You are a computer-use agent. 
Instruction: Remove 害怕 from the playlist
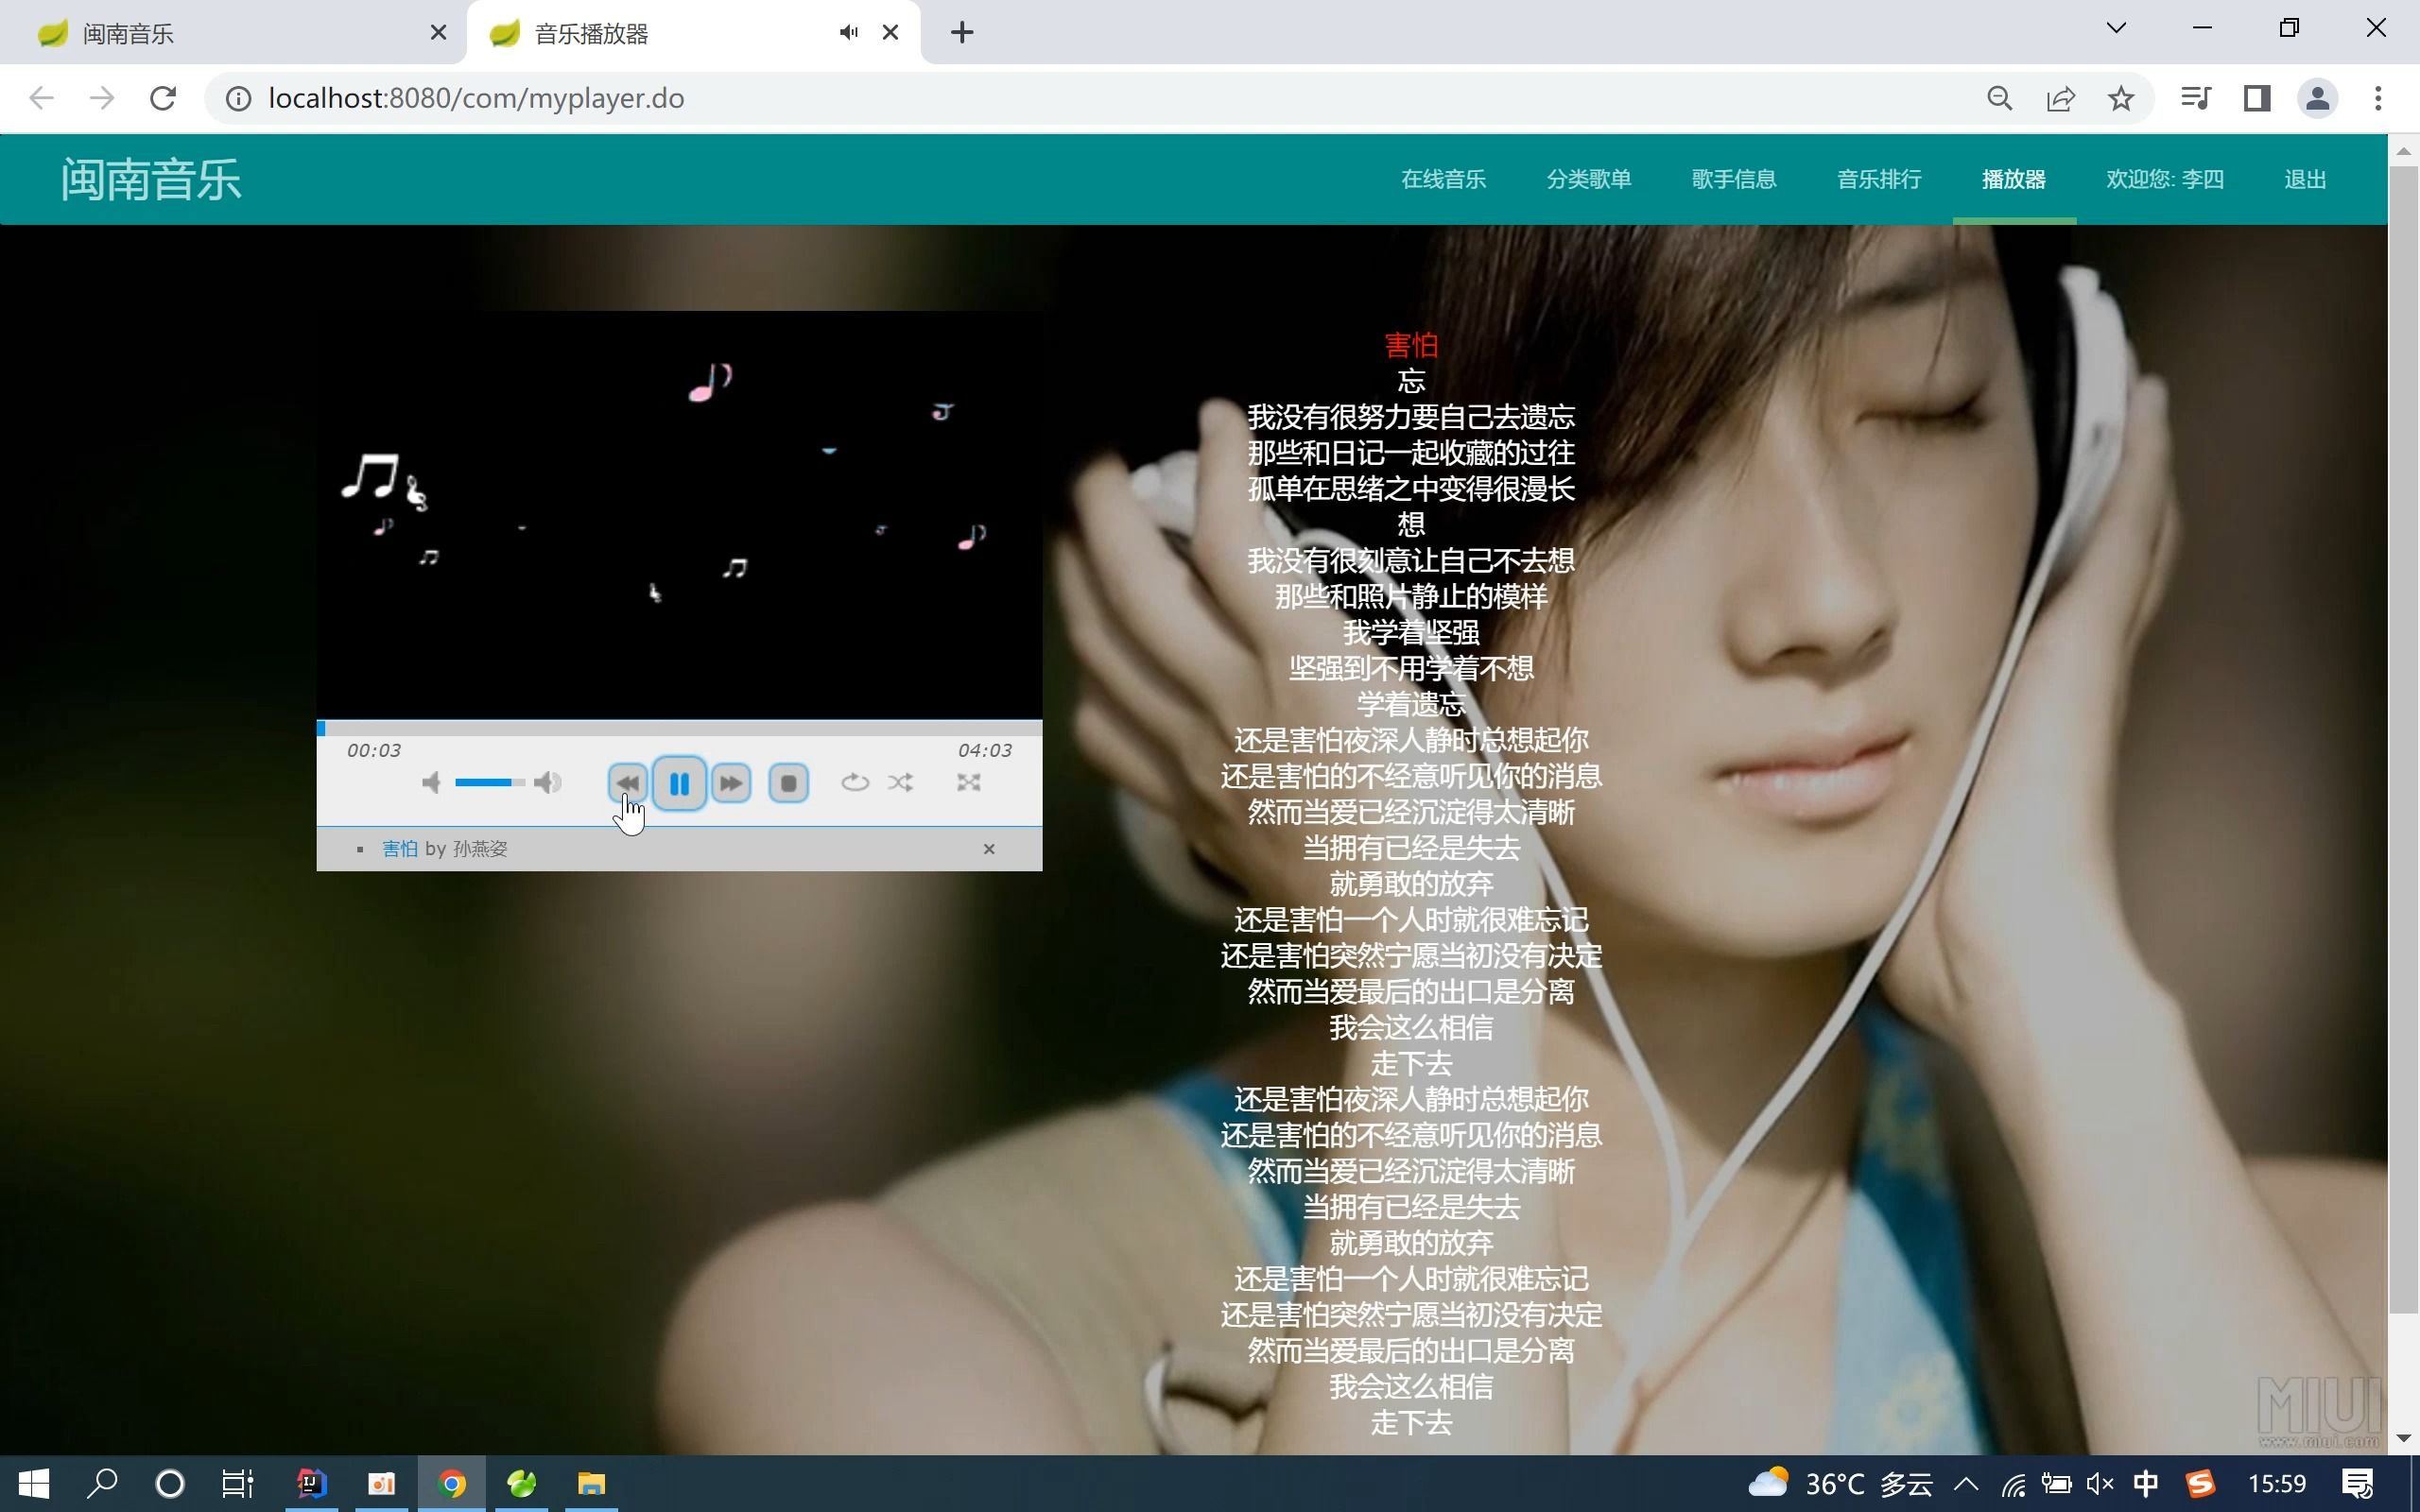pos(989,849)
